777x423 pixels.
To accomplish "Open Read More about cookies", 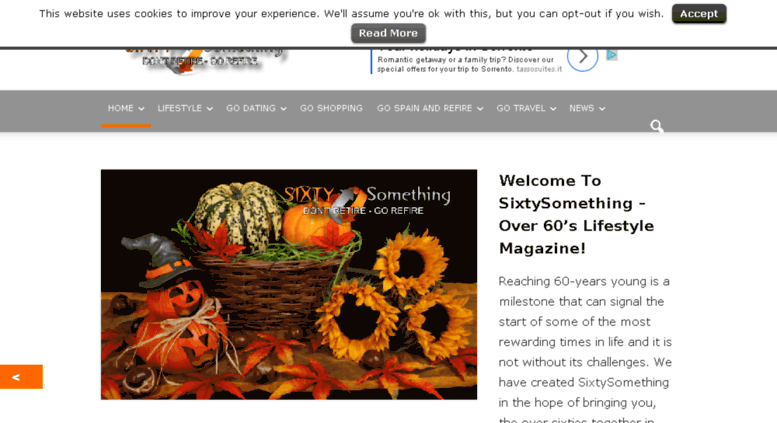I will [x=388, y=33].
